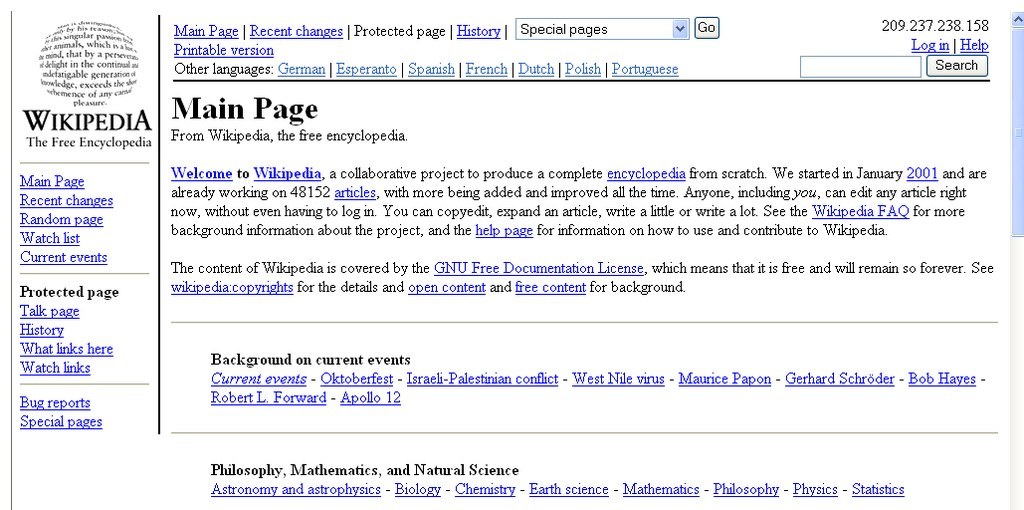Open Astronomy and astrophysics link
This screenshot has width=1024, height=510.
point(296,489)
